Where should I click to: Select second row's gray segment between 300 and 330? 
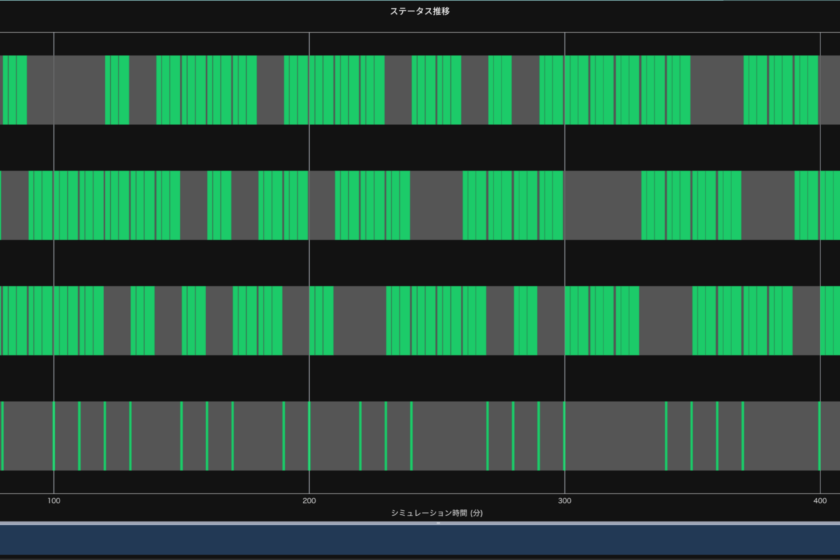[x=603, y=205]
